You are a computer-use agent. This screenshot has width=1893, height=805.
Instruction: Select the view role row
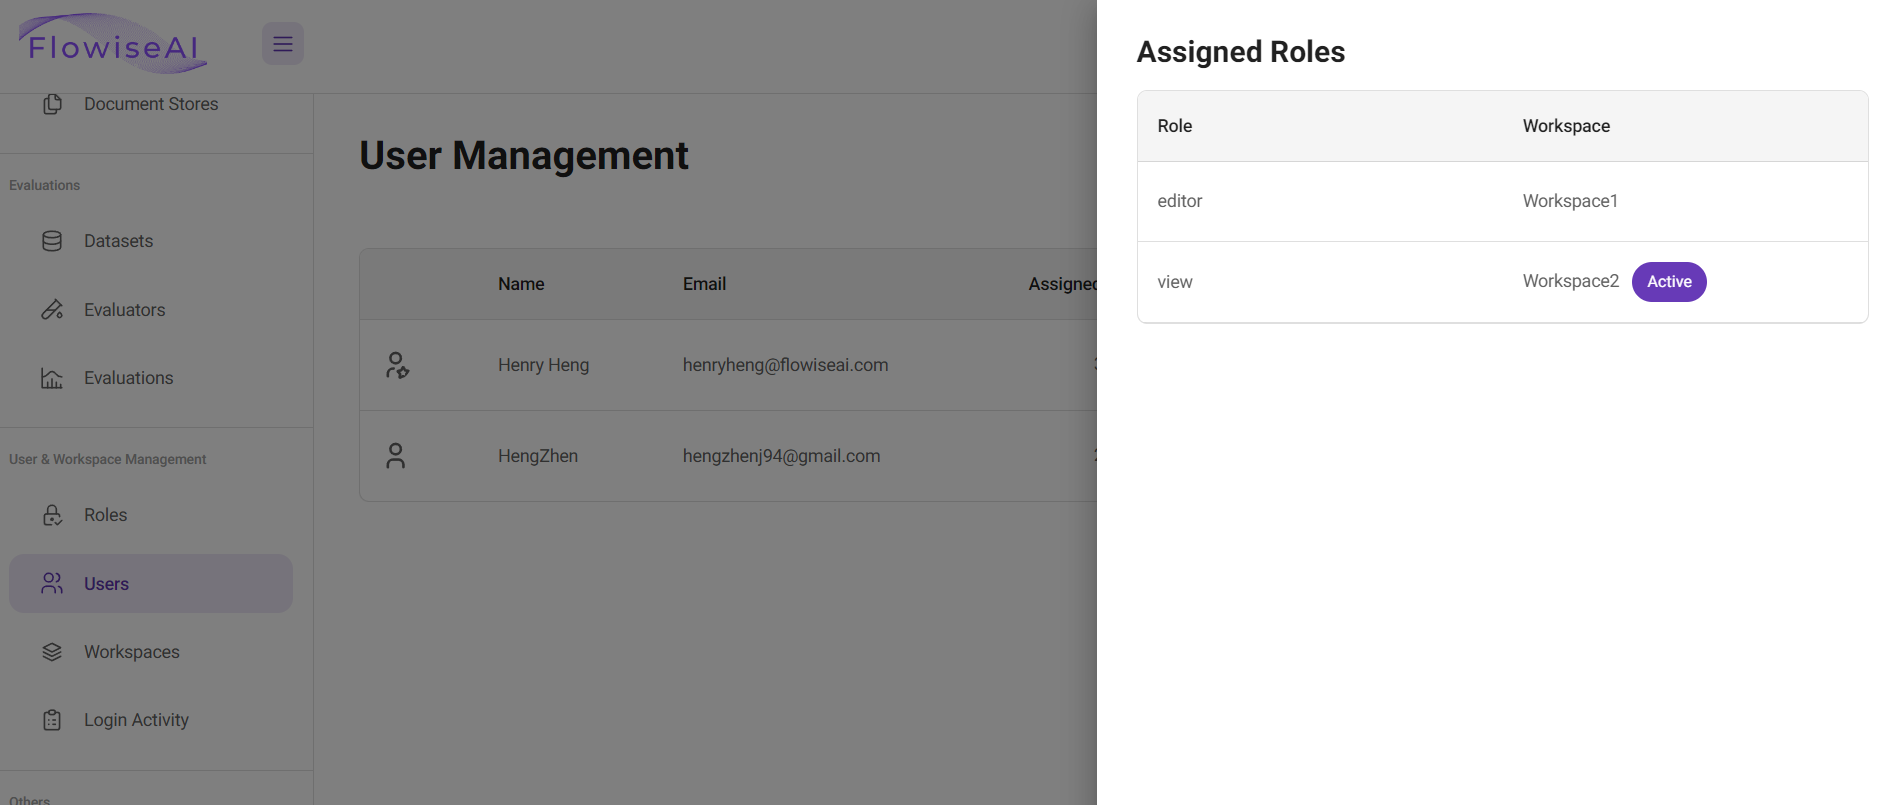pyautogui.click(x=1175, y=282)
